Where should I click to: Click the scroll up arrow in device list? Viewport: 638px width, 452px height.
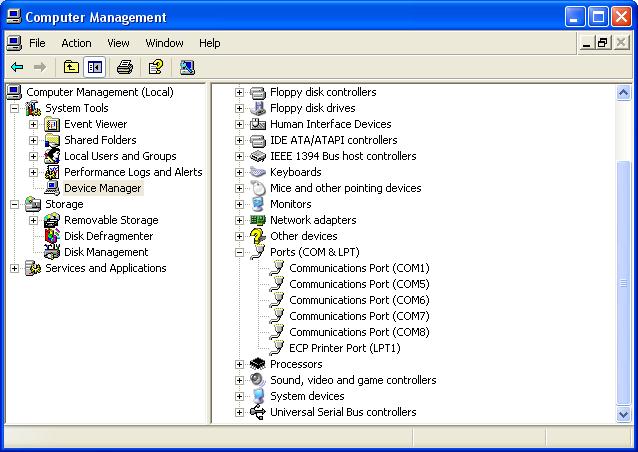pos(623,93)
